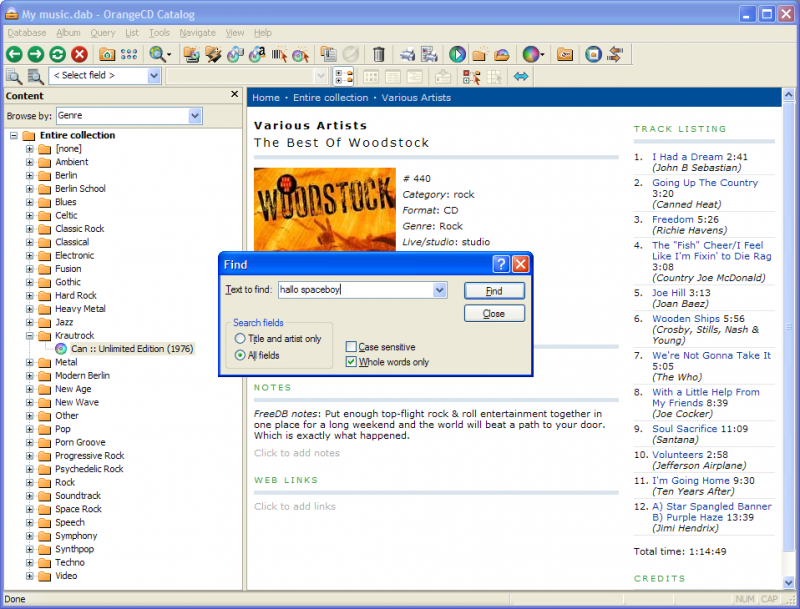The width and height of the screenshot is (800, 609).
Task: Click the printer icon in toolbar
Action: click(407, 54)
